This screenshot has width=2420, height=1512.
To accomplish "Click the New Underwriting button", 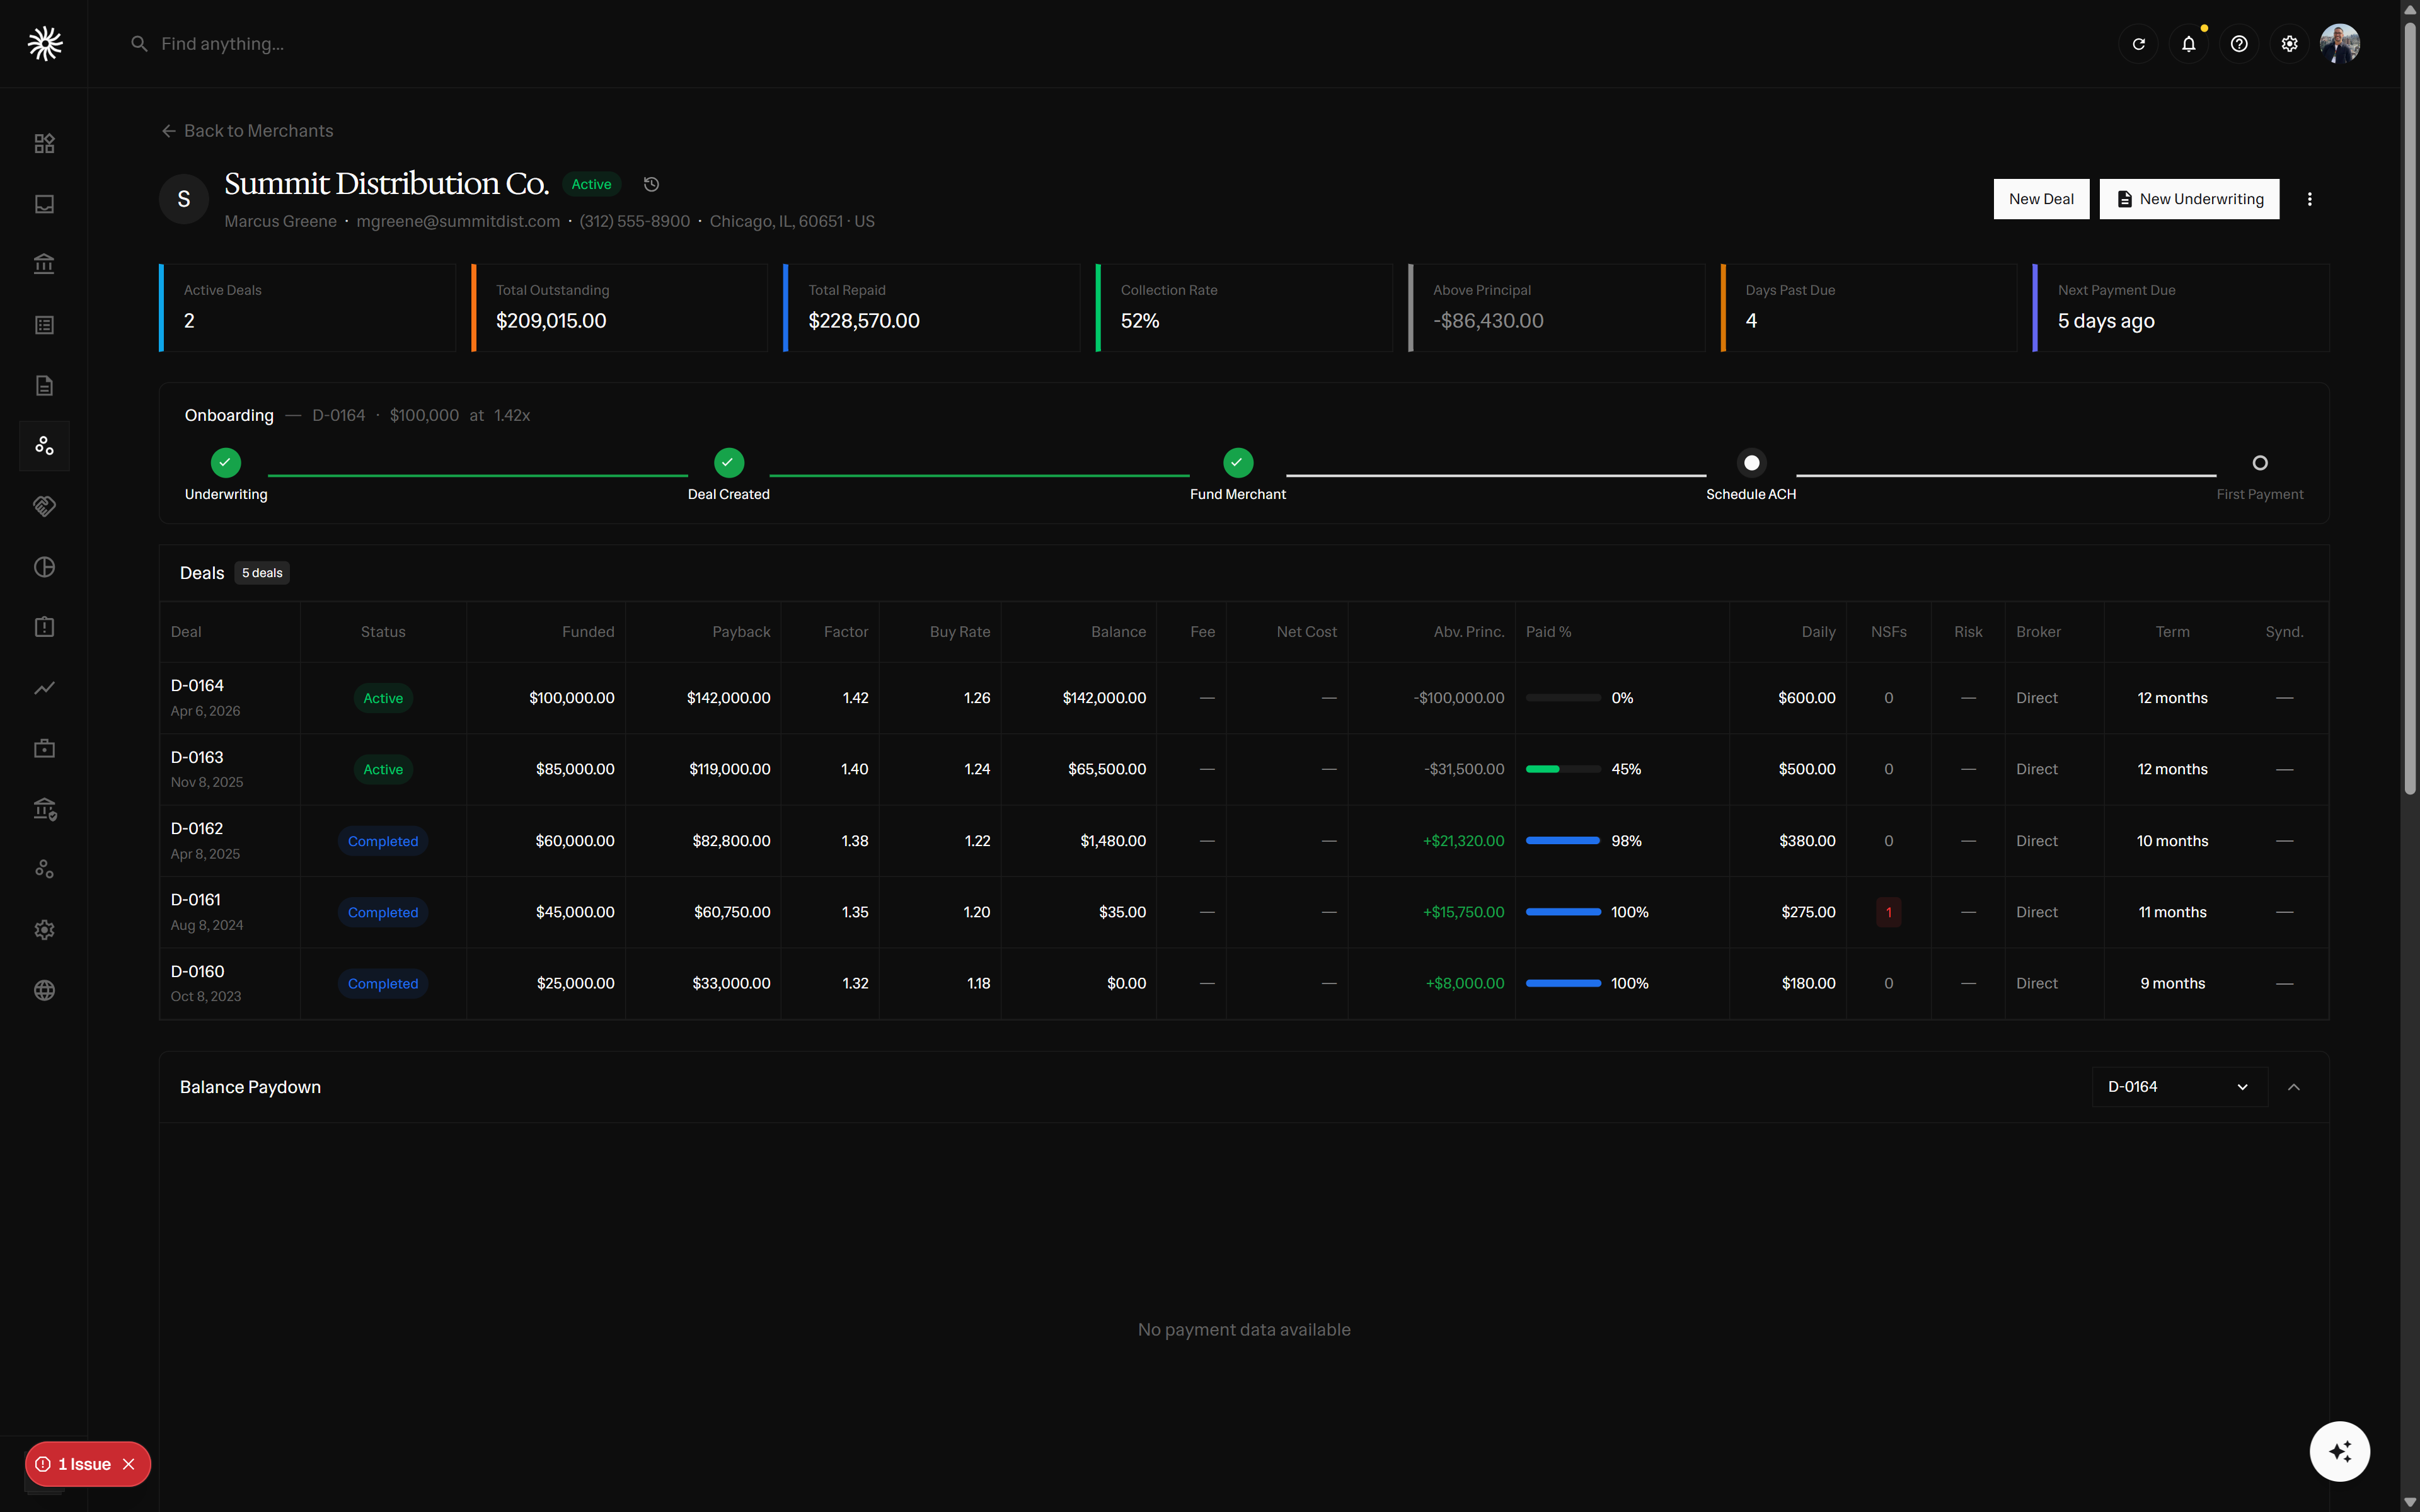I will tap(2189, 199).
